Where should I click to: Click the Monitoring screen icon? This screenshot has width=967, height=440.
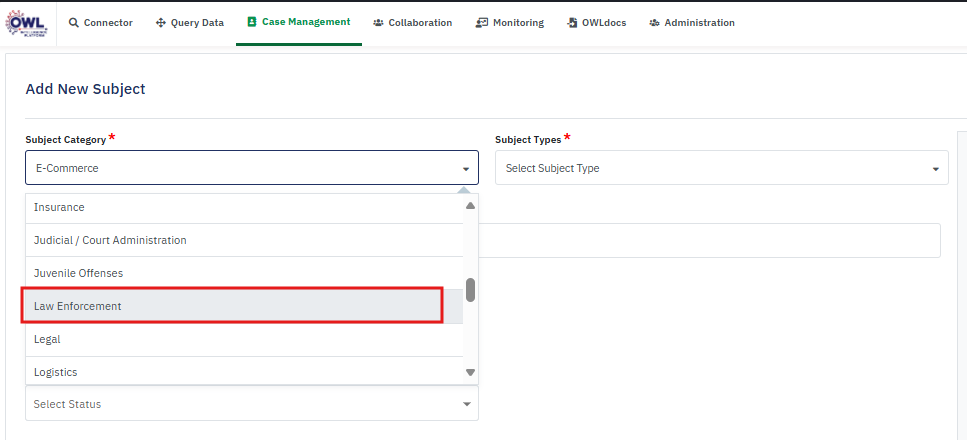pos(482,23)
